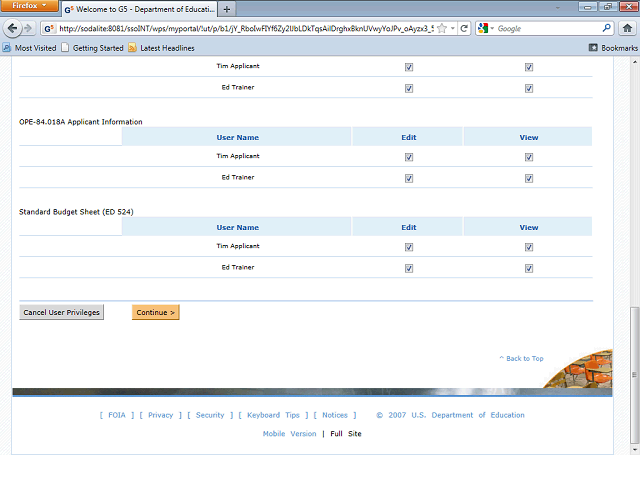640x480 pixels.
Task: Uncheck Ed Trainer Edit for Standard Budget Sheet
Action: [409, 268]
